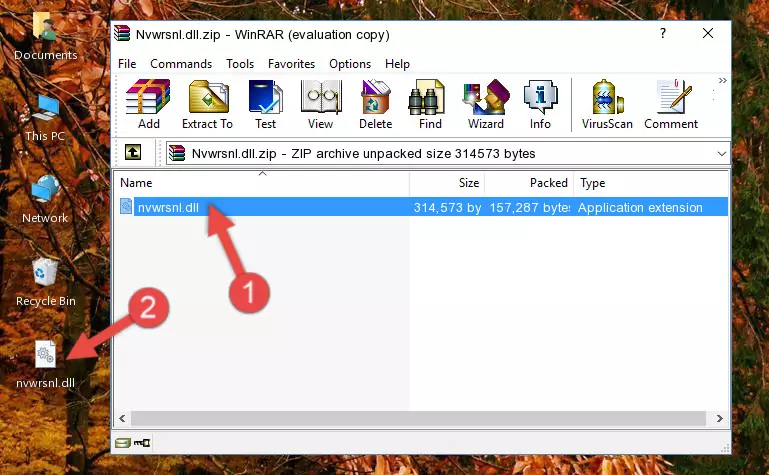Click the 157,287 packed size cell

point(530,207)
